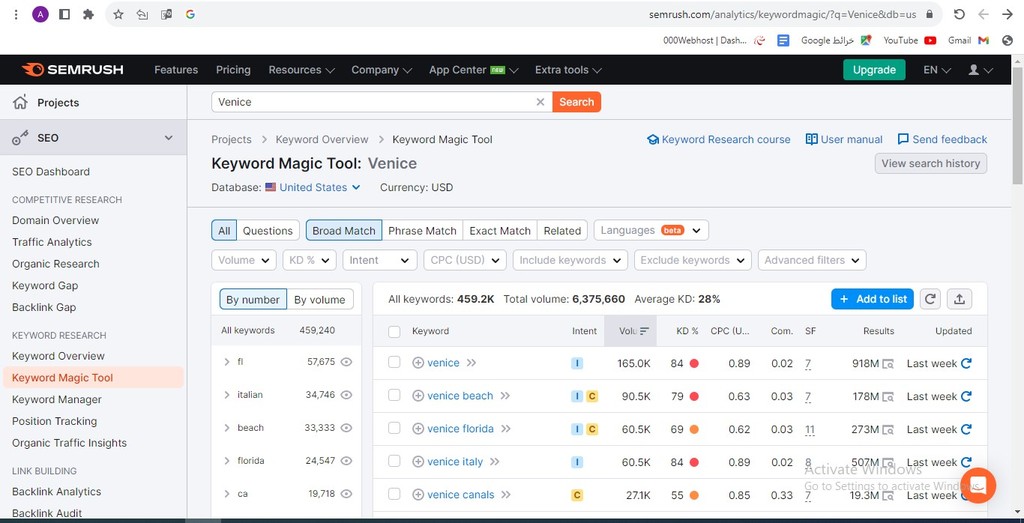Open the Intent filter dropdown
The height and width of the screenshot is (523, 1024).
(379, 260)
